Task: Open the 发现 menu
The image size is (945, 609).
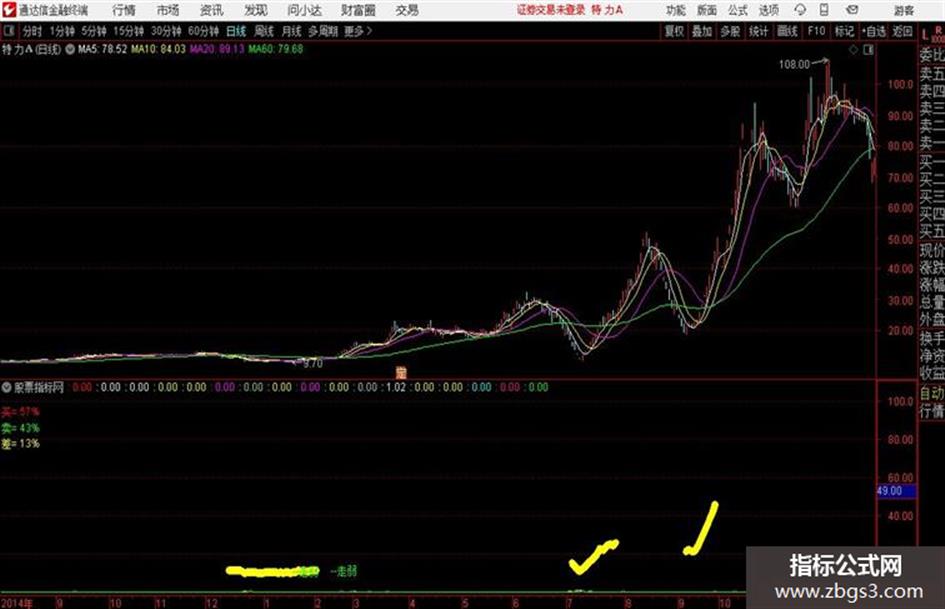Action: pos(256,10)
